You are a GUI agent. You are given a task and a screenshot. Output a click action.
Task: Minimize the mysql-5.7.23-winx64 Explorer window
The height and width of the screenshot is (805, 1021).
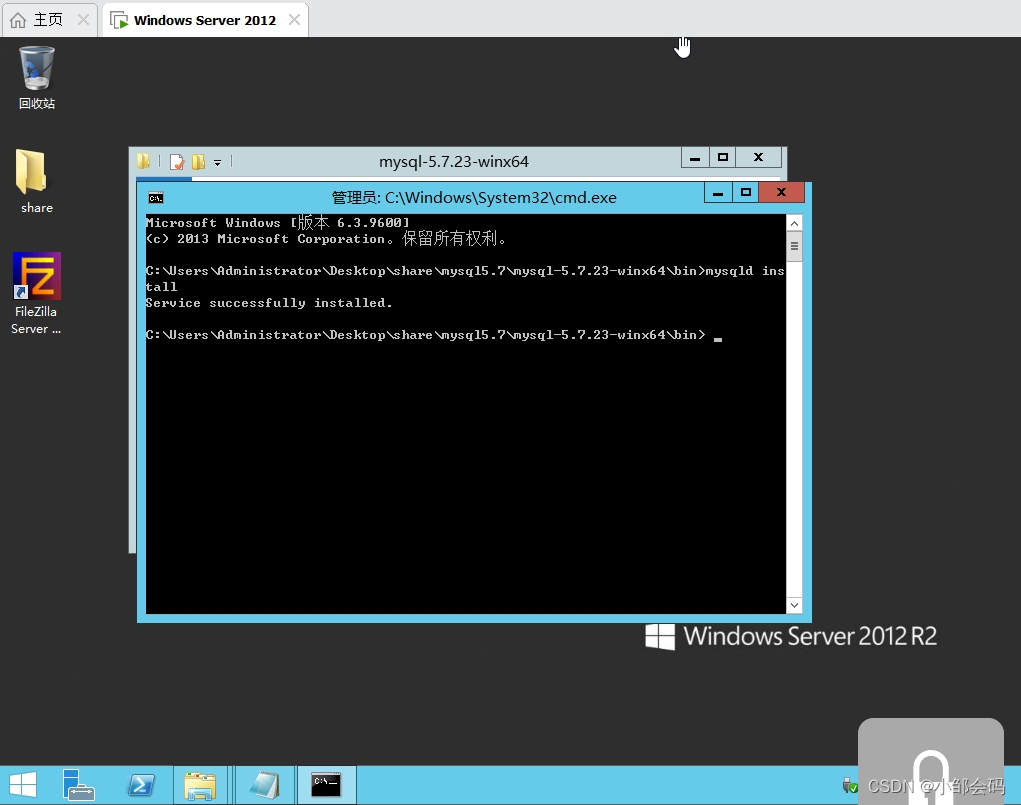pos(695,158)
